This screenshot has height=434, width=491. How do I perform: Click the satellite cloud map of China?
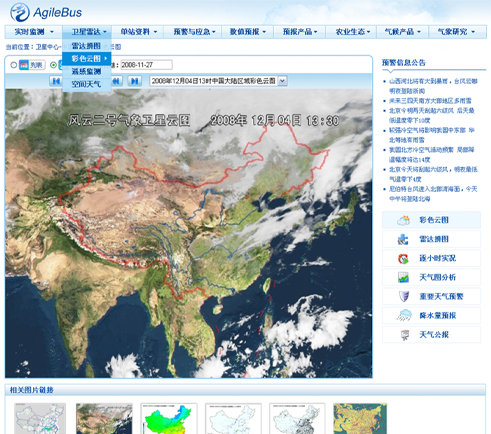click(189, 233)
